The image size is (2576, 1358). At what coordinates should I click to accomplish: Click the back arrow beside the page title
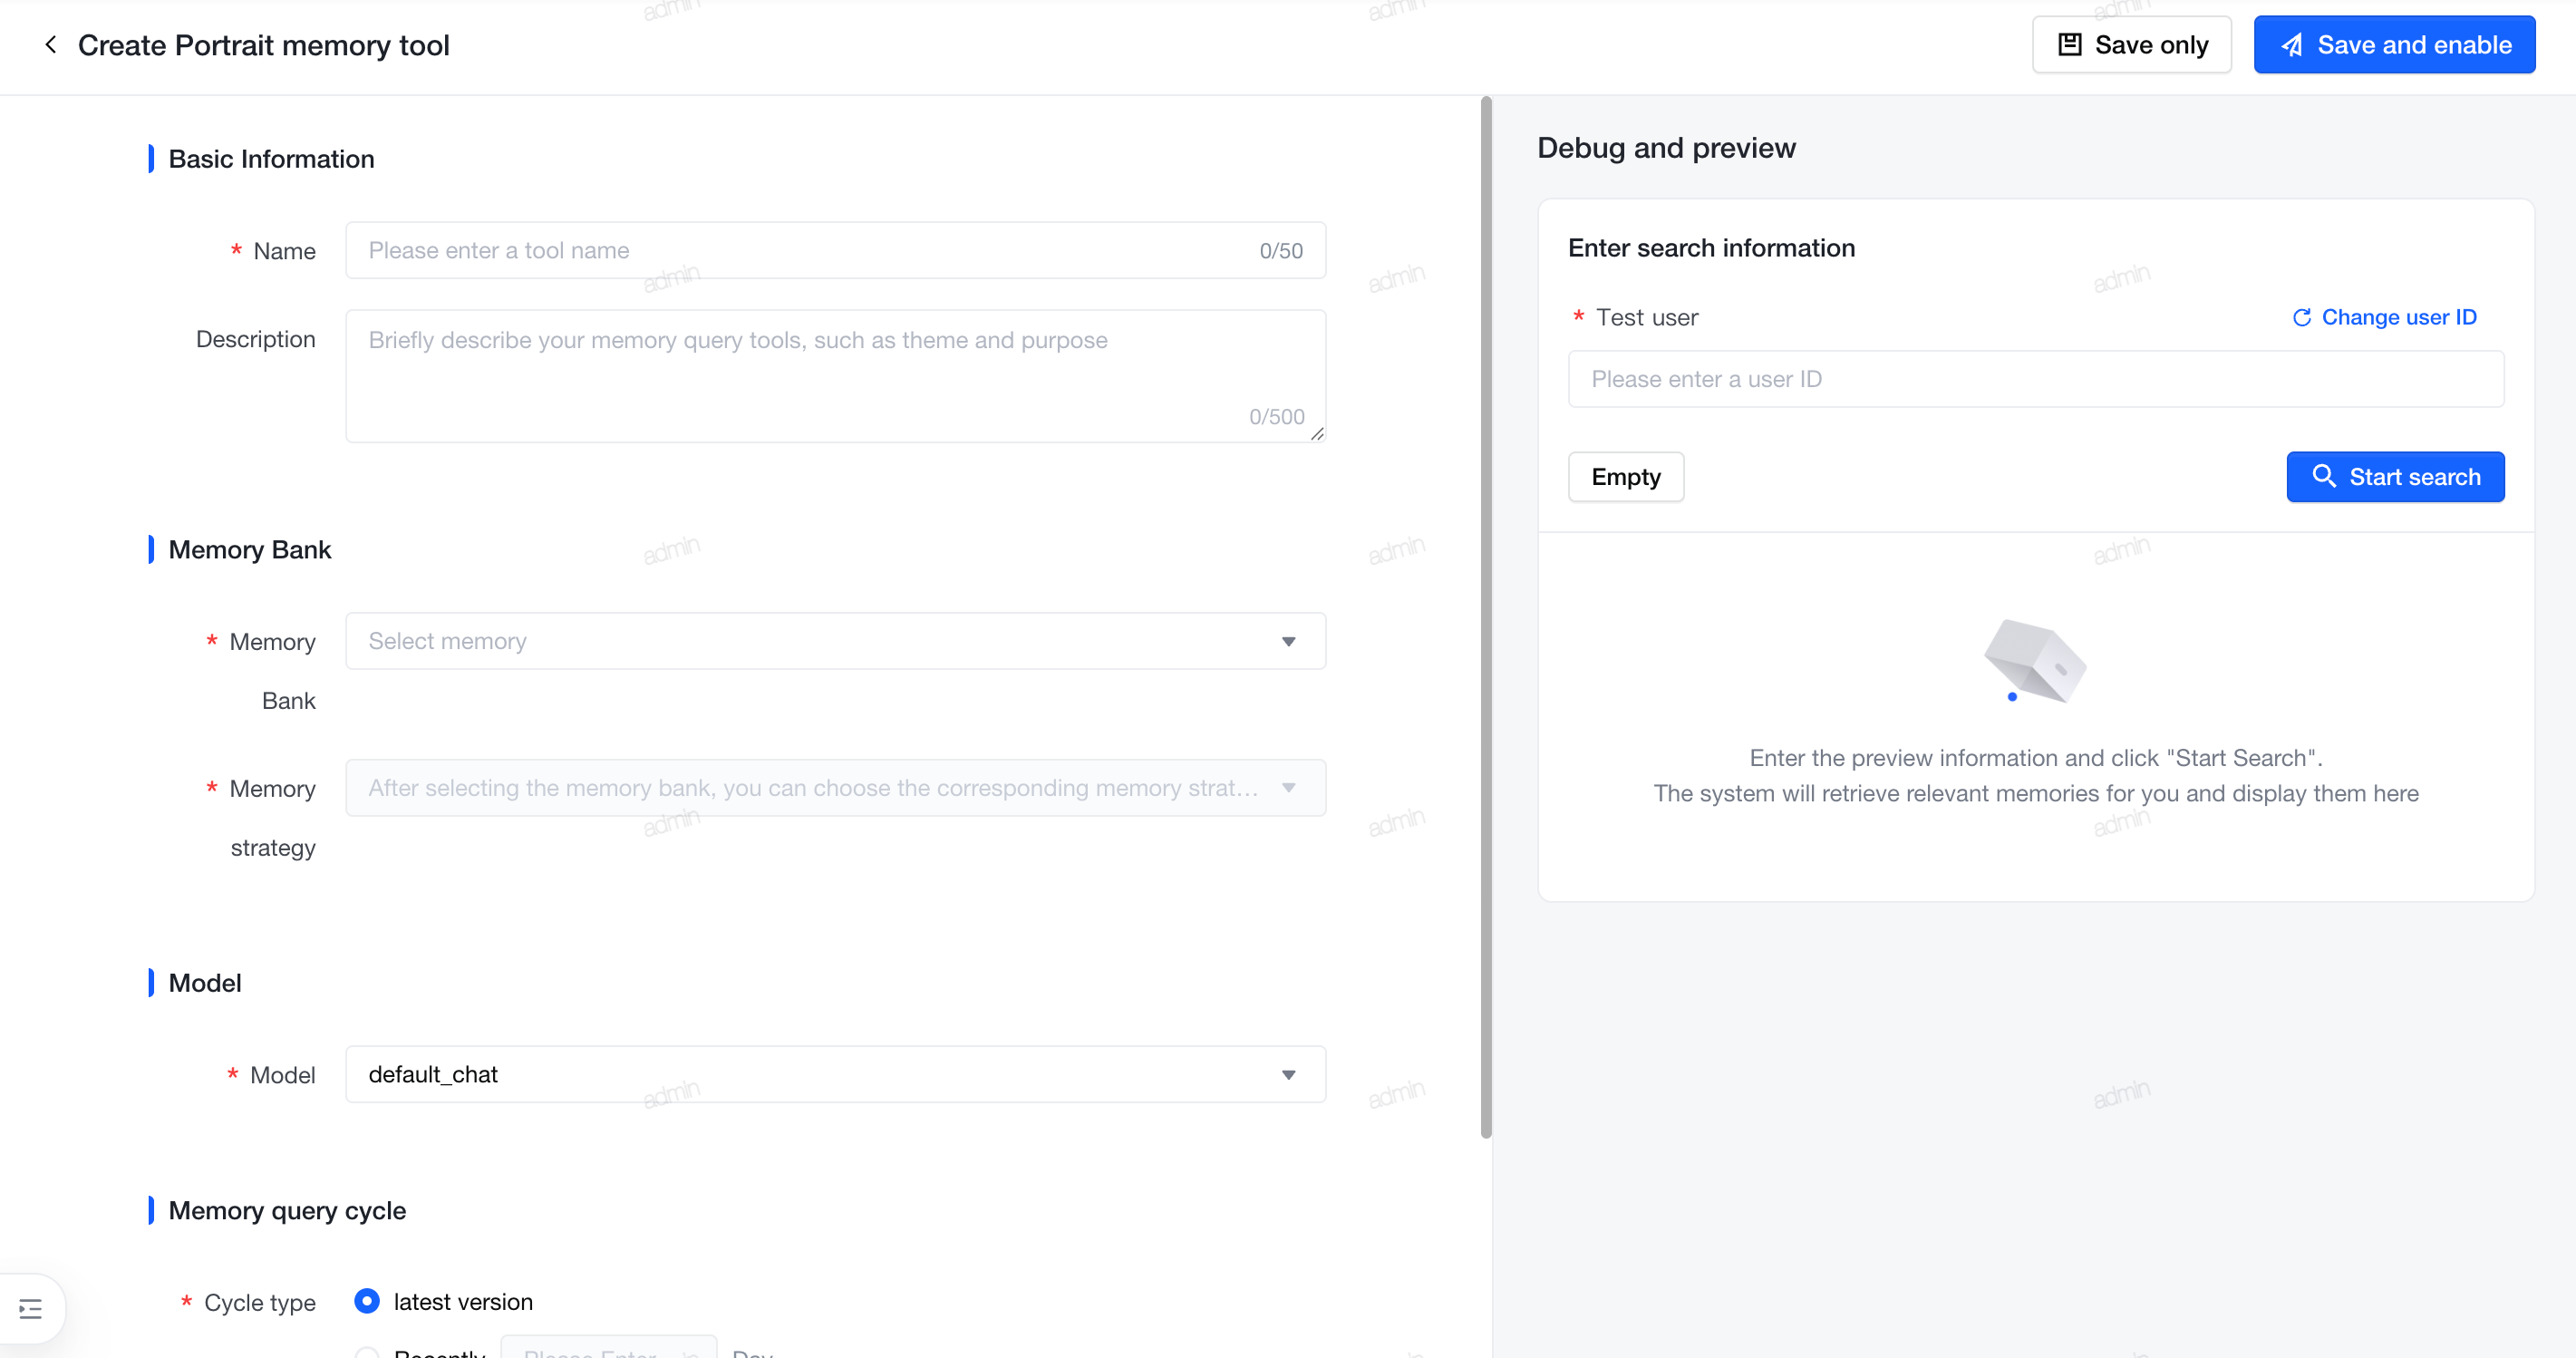tap(51, 45)
